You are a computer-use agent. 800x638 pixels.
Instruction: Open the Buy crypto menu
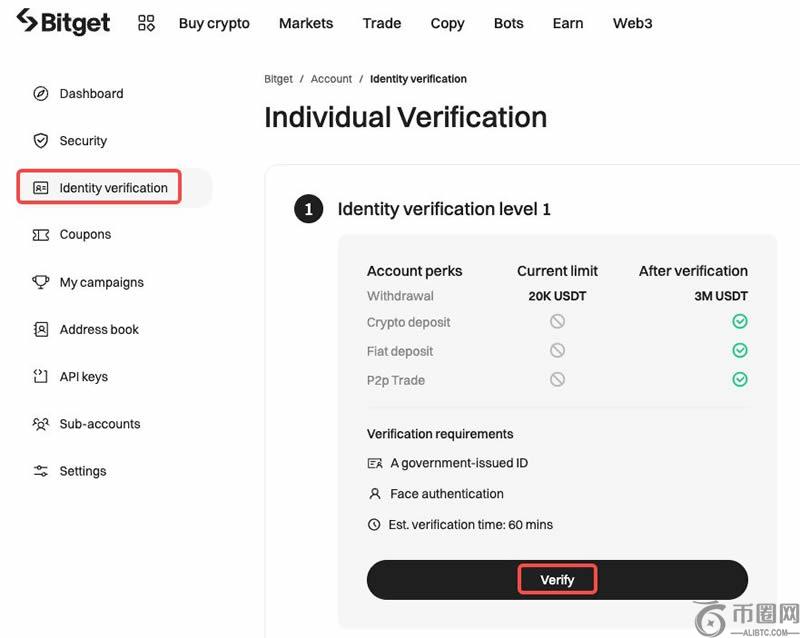click(214, 23)
